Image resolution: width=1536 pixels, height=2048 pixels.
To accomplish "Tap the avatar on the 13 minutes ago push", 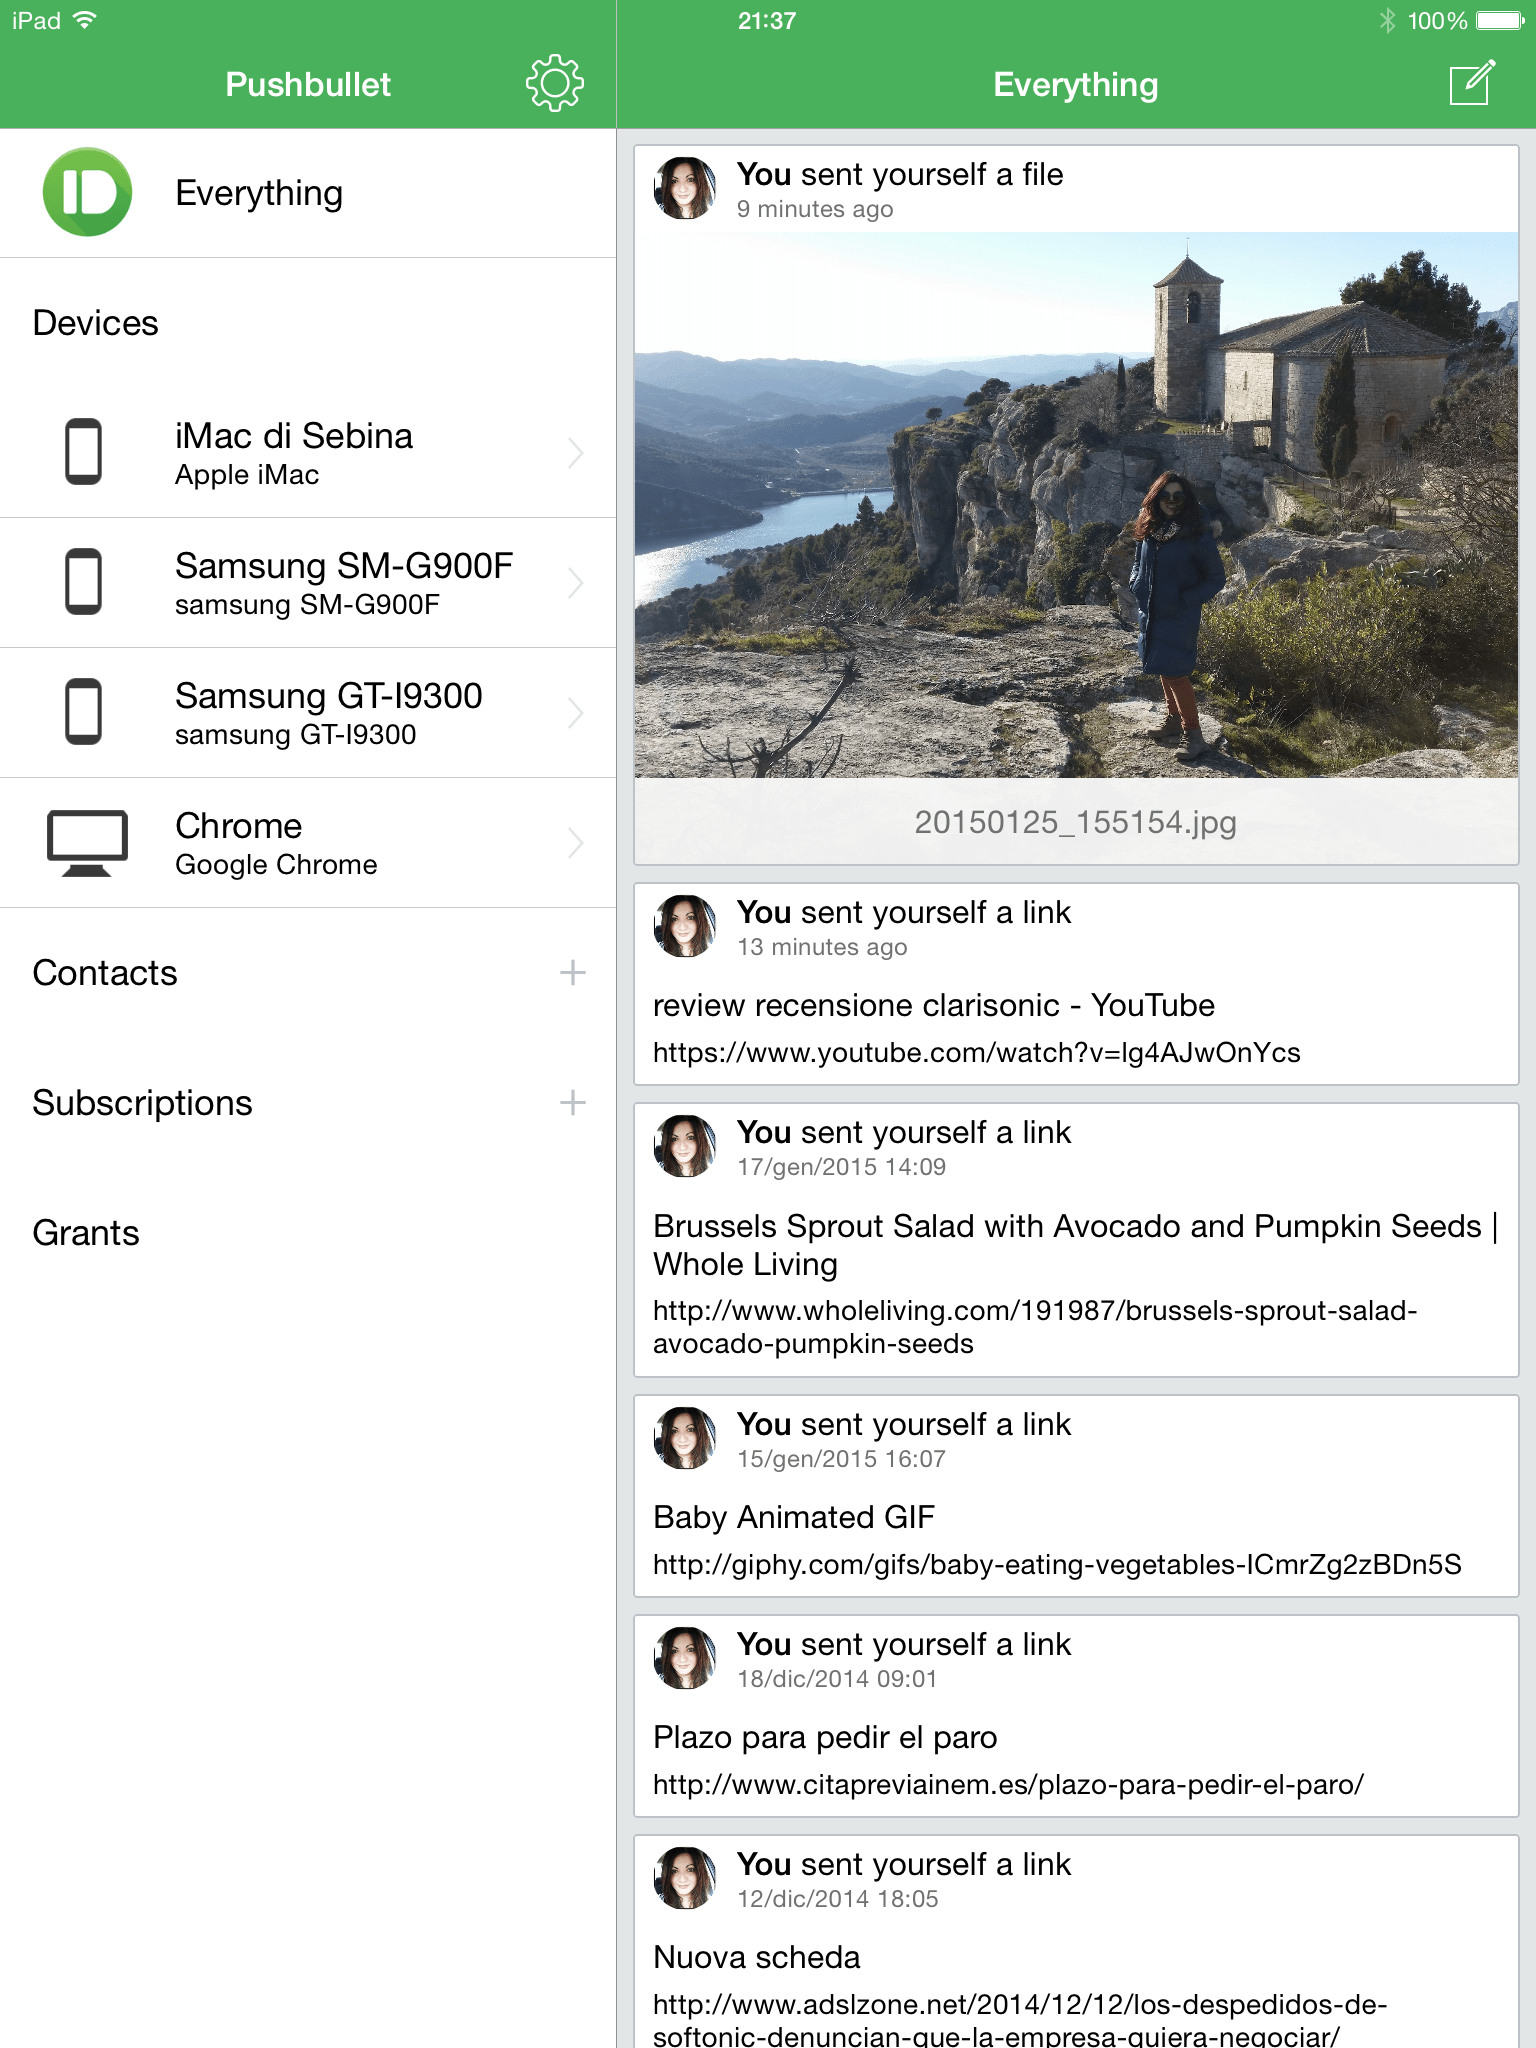I will (685, 926).
